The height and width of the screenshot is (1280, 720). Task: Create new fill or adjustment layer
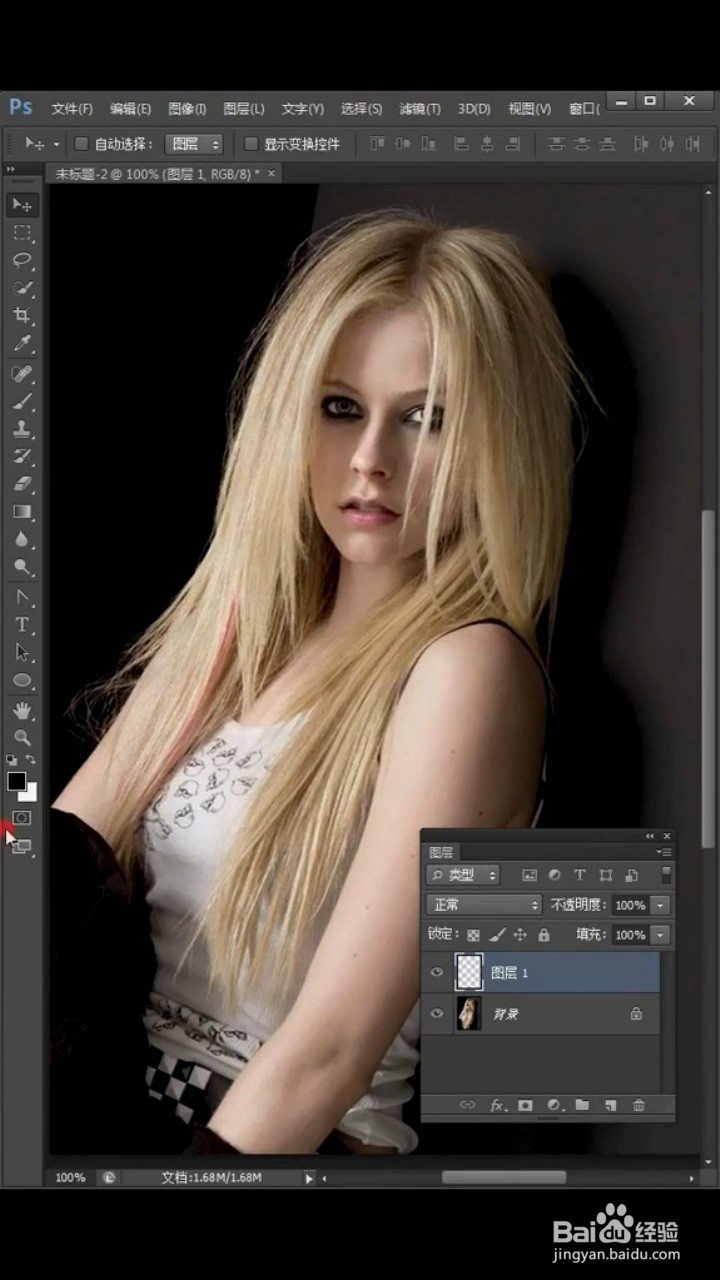[x=554, y=1105]
